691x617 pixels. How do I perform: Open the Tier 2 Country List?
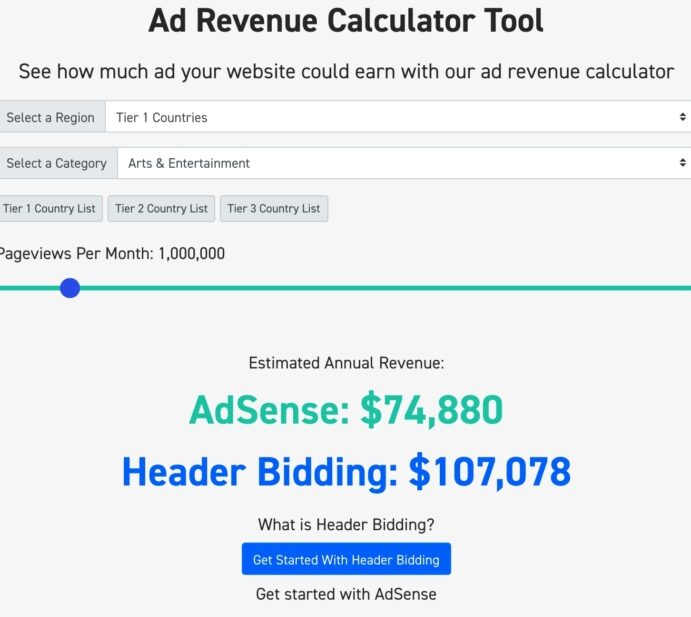[161, 209]
